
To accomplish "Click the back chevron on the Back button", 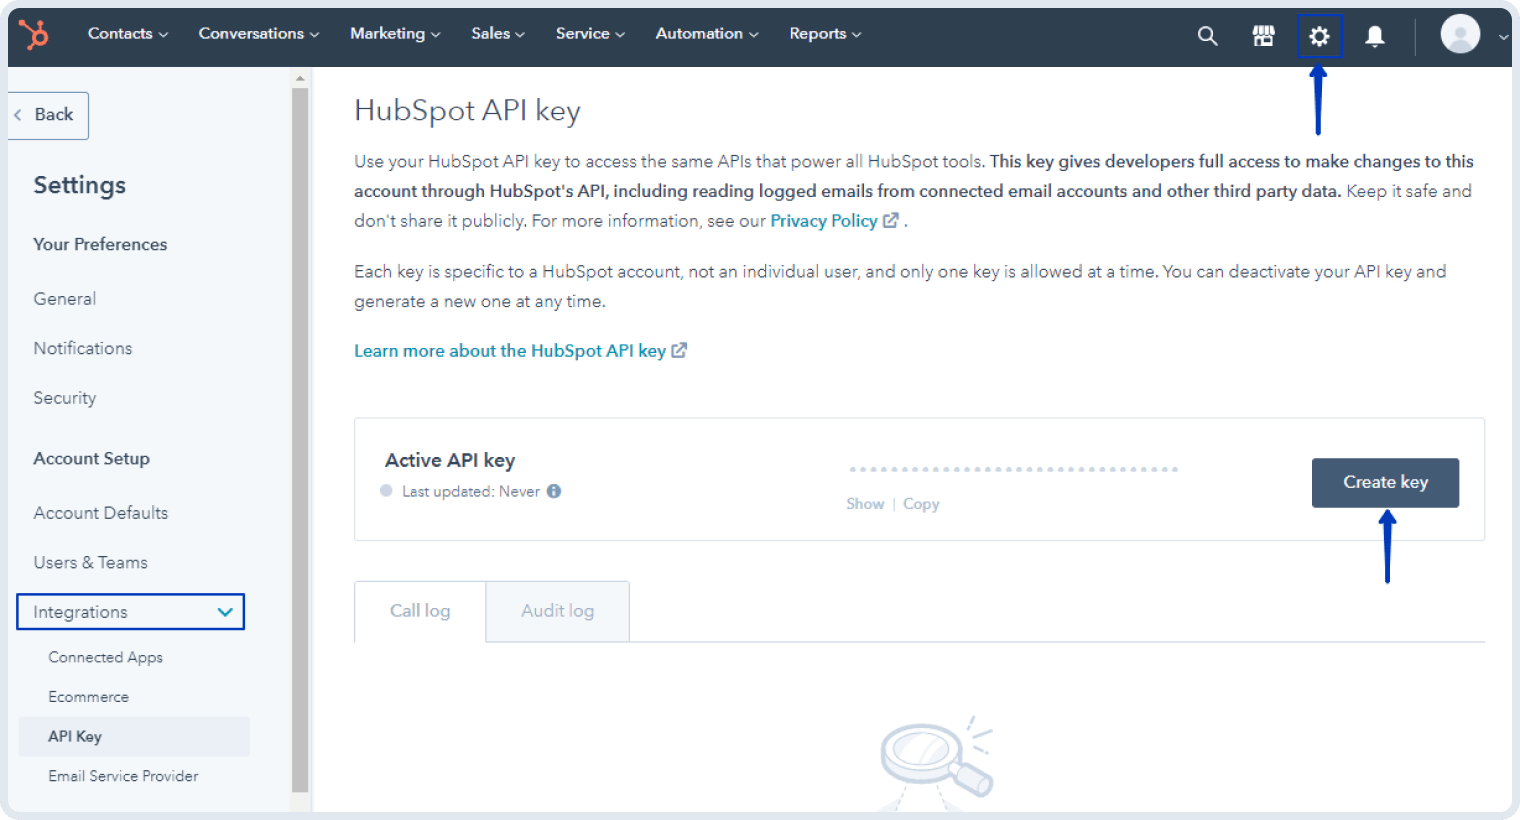I will coord(19,114).
